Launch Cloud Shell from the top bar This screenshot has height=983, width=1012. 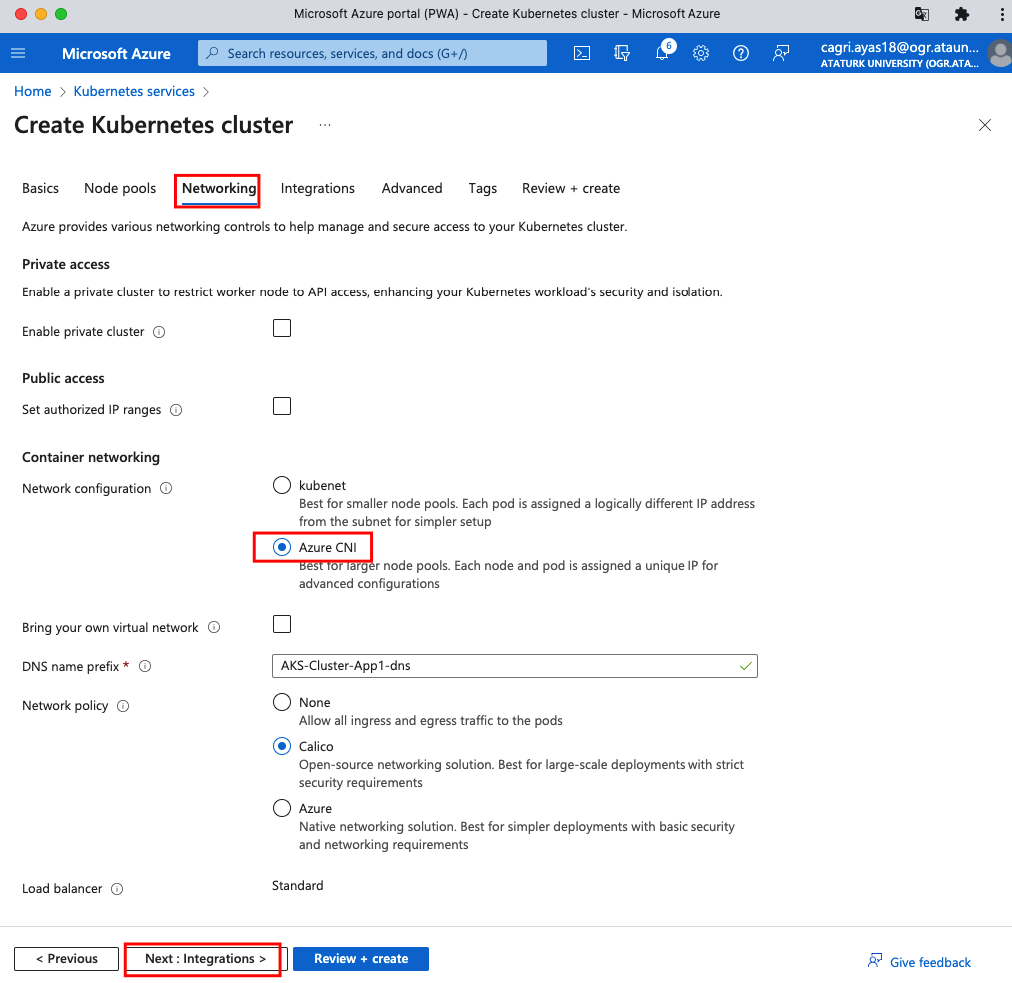tap(582, 53)
